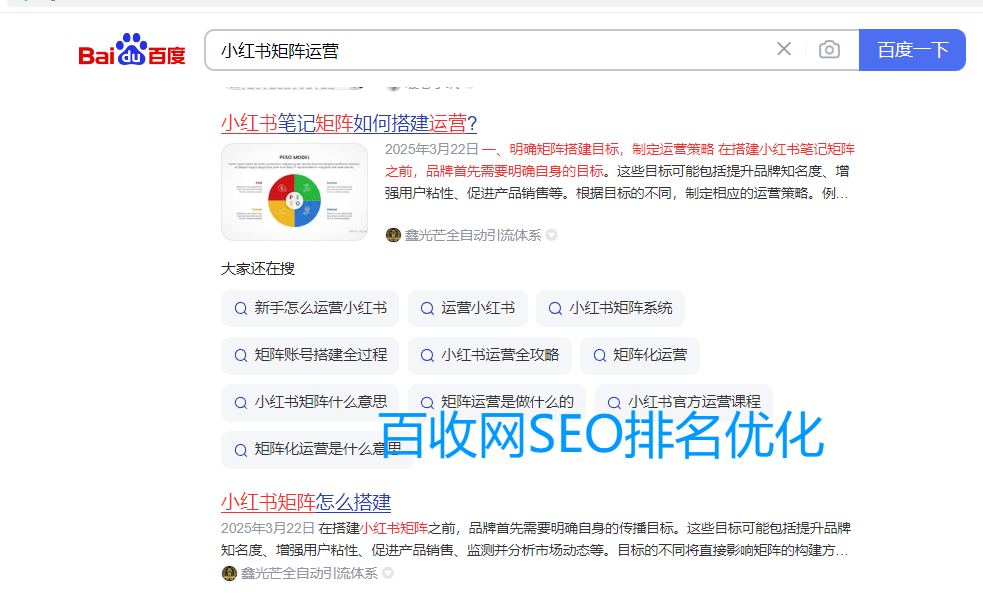The width and height of the screenshot is (983, 600).
Task: Search suggestion 矩阵化运营是什么意思
Action: pyautogui.click(x=317, y=449)
